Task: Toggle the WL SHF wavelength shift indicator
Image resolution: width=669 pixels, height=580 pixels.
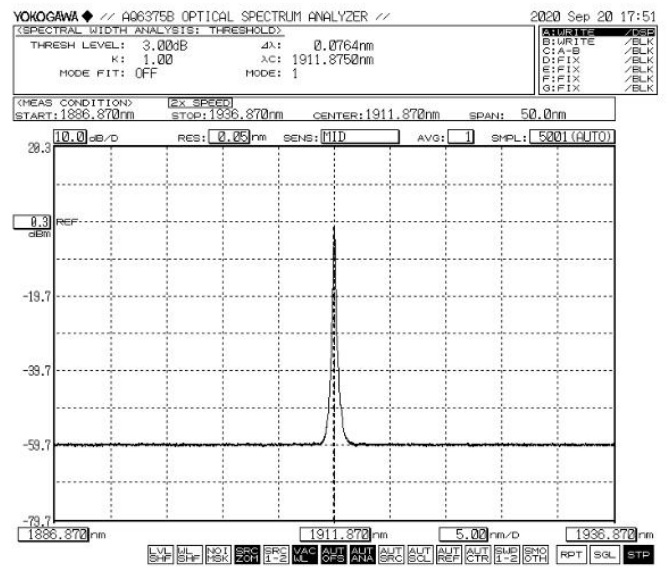Action: [x=189, y=554]
